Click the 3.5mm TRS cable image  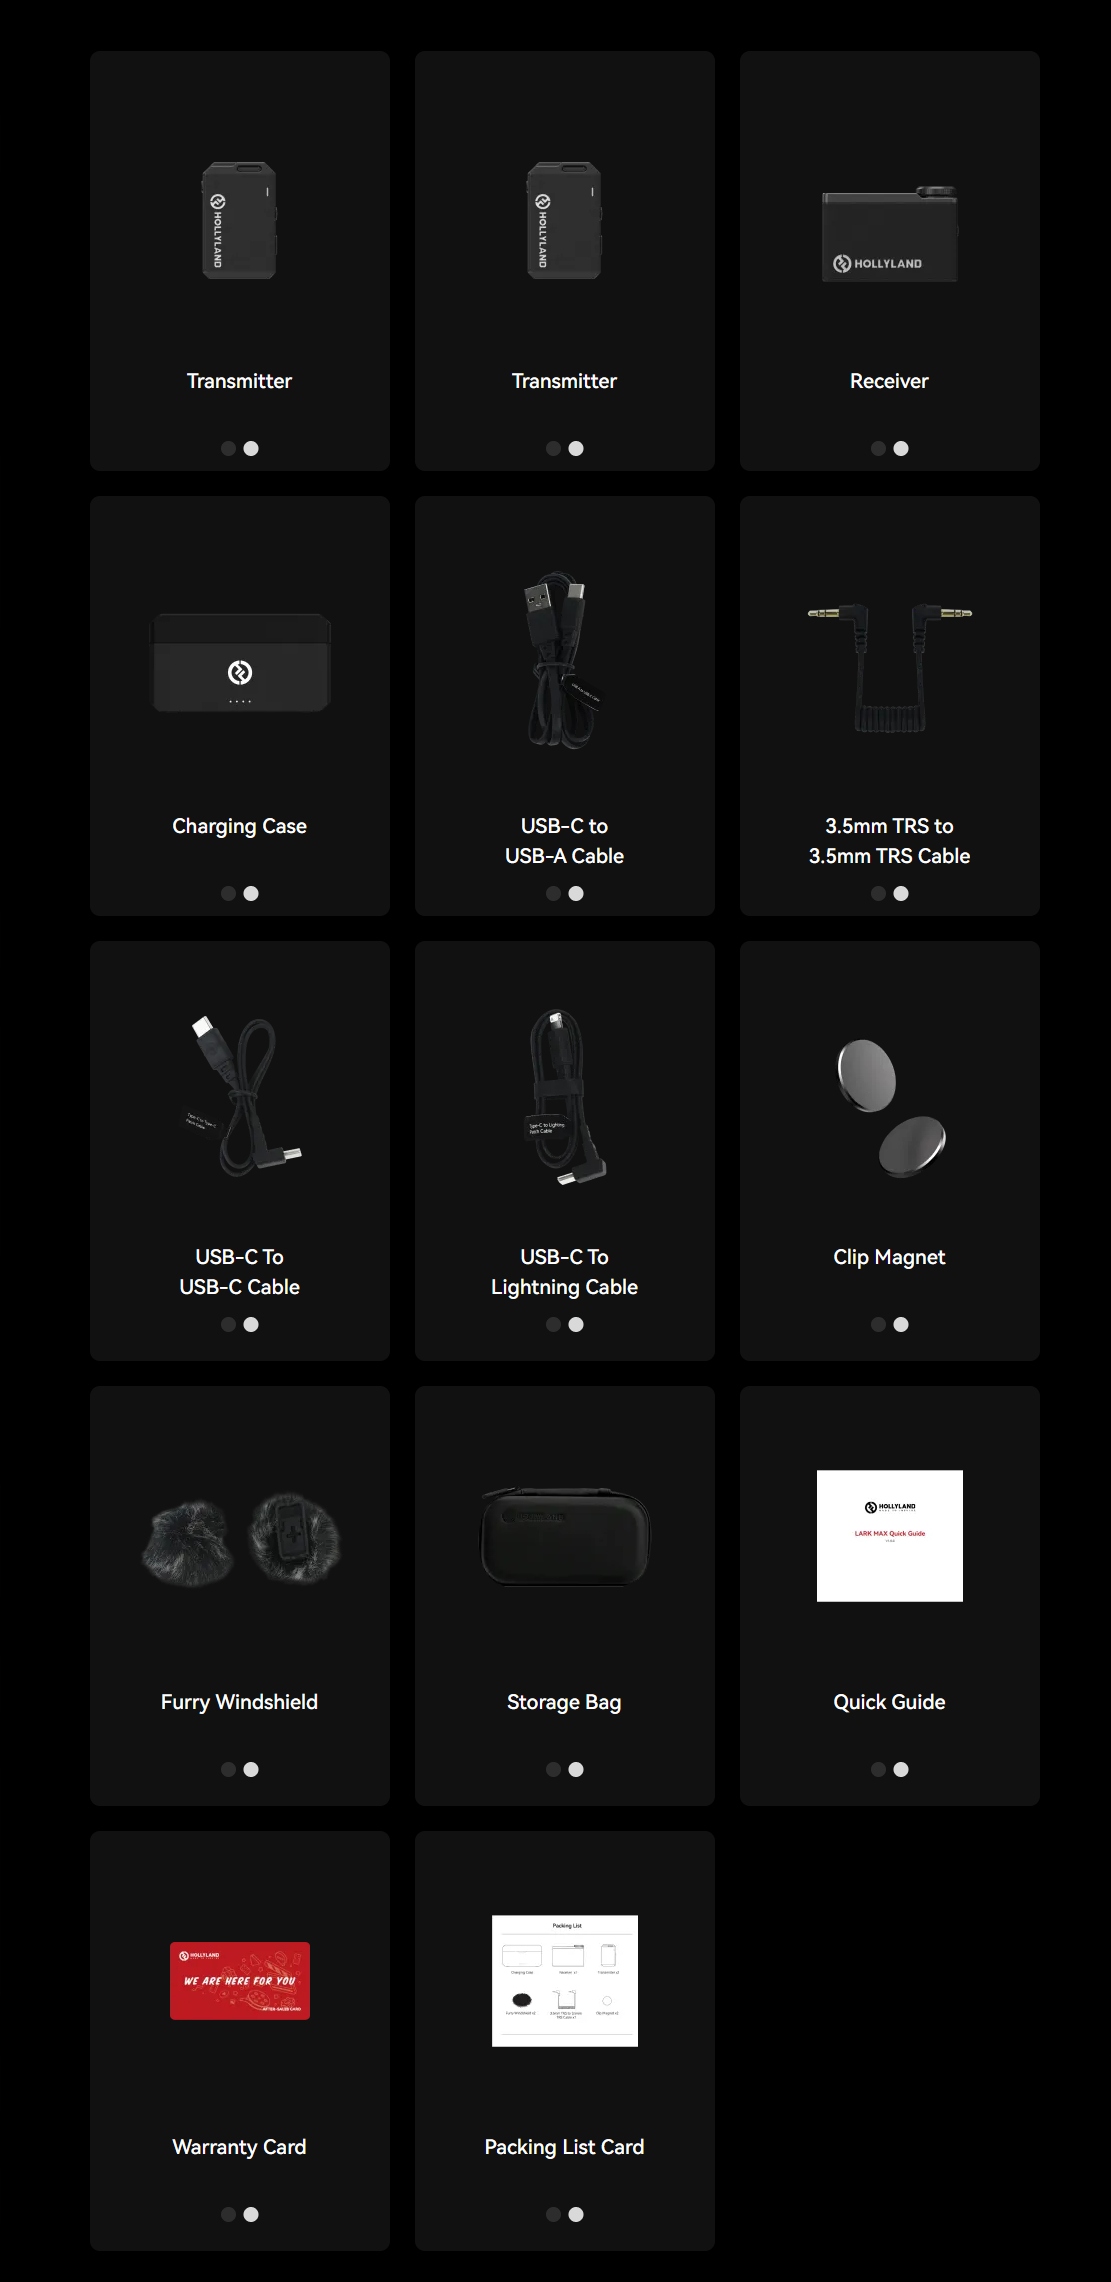click(889, 667)
